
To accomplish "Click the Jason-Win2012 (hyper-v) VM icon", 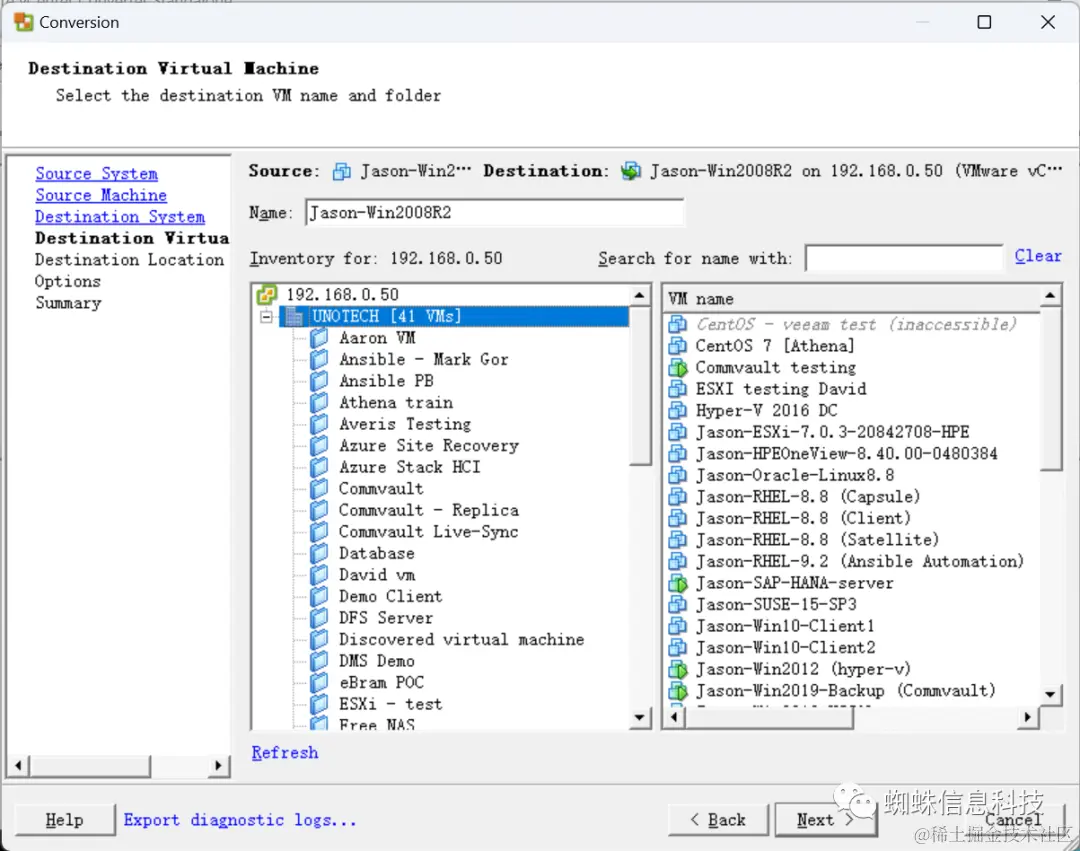I will pyautogui.click(x=678, y=669).
